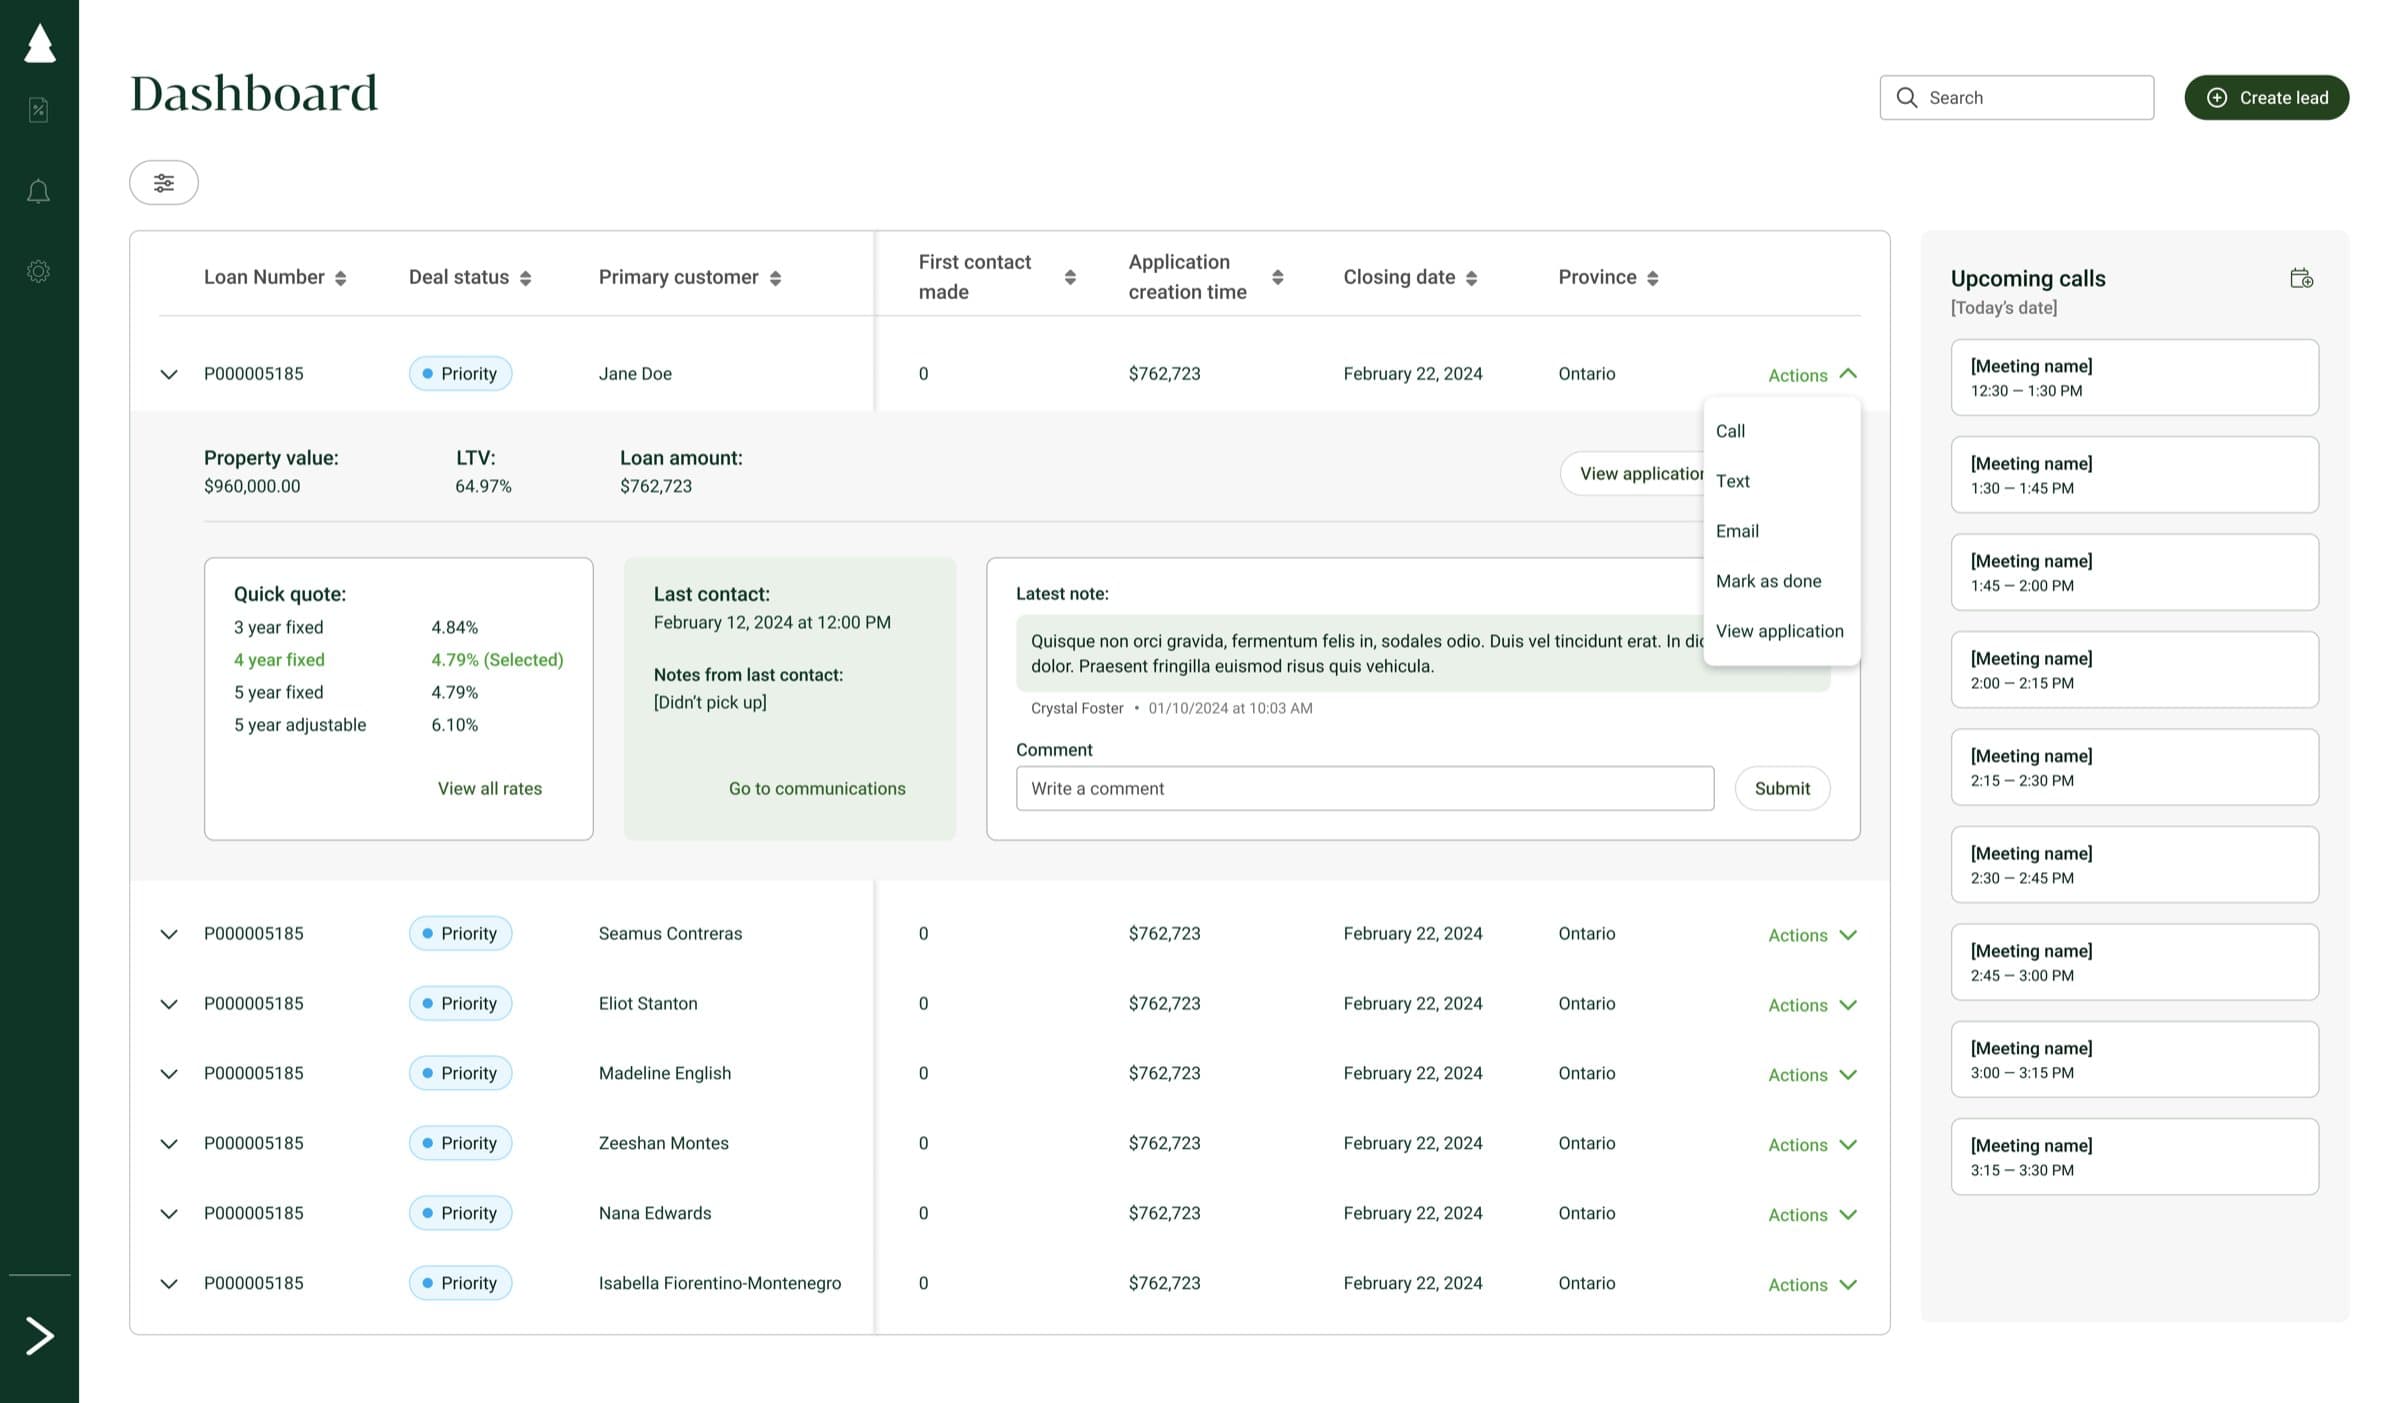Click the tree logo in the sidebar
Viewport: 2400px width, 1403px height.
(39, 43)
